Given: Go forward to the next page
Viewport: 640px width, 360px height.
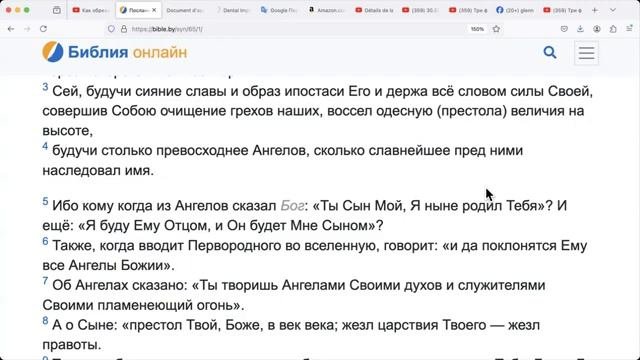Looking at the screenshot, I should 27,29.
